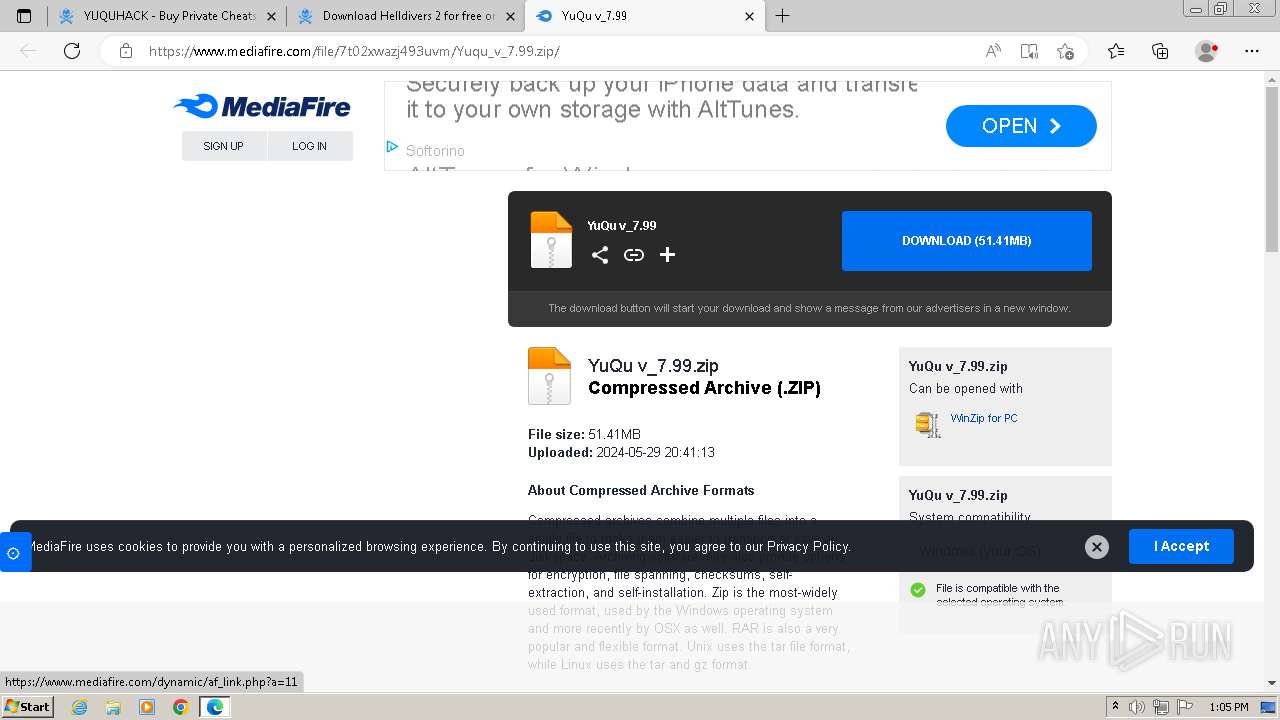Open File Explorer from taskbar
The height and width of the screenshot is (720, 1280).
[x=113, y=707]
